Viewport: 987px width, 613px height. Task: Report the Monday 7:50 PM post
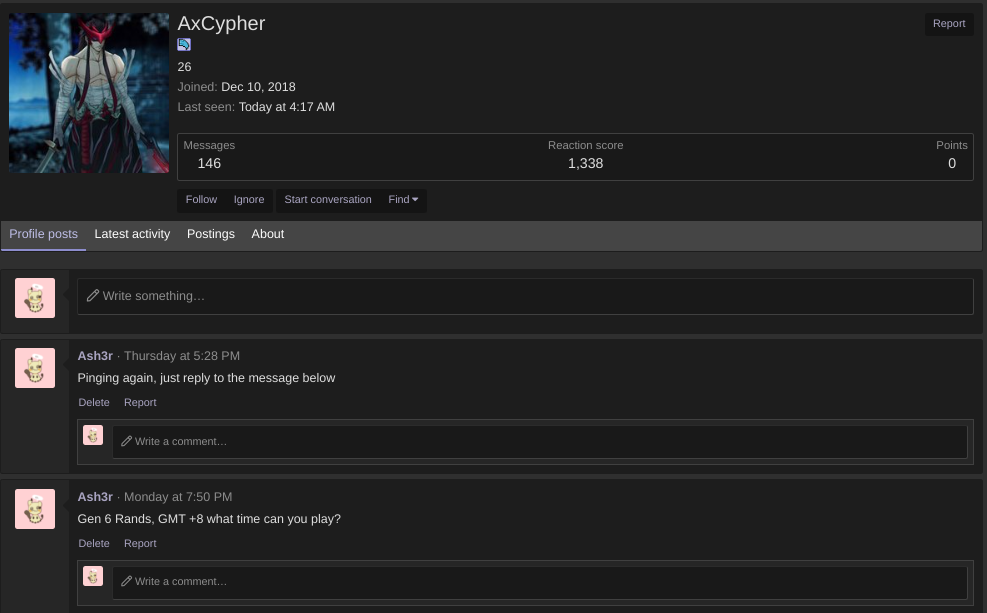(140, 544)
